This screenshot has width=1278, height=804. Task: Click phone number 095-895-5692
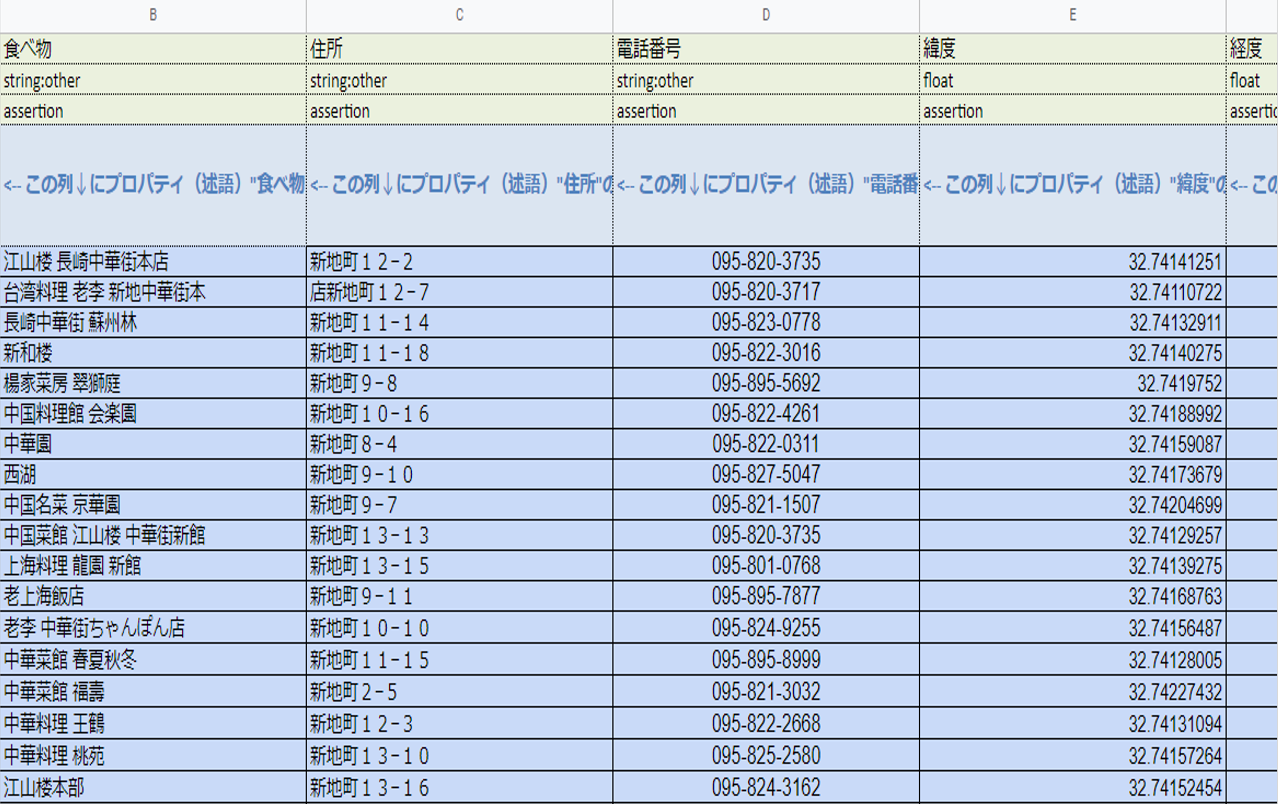tap(766, 383)
